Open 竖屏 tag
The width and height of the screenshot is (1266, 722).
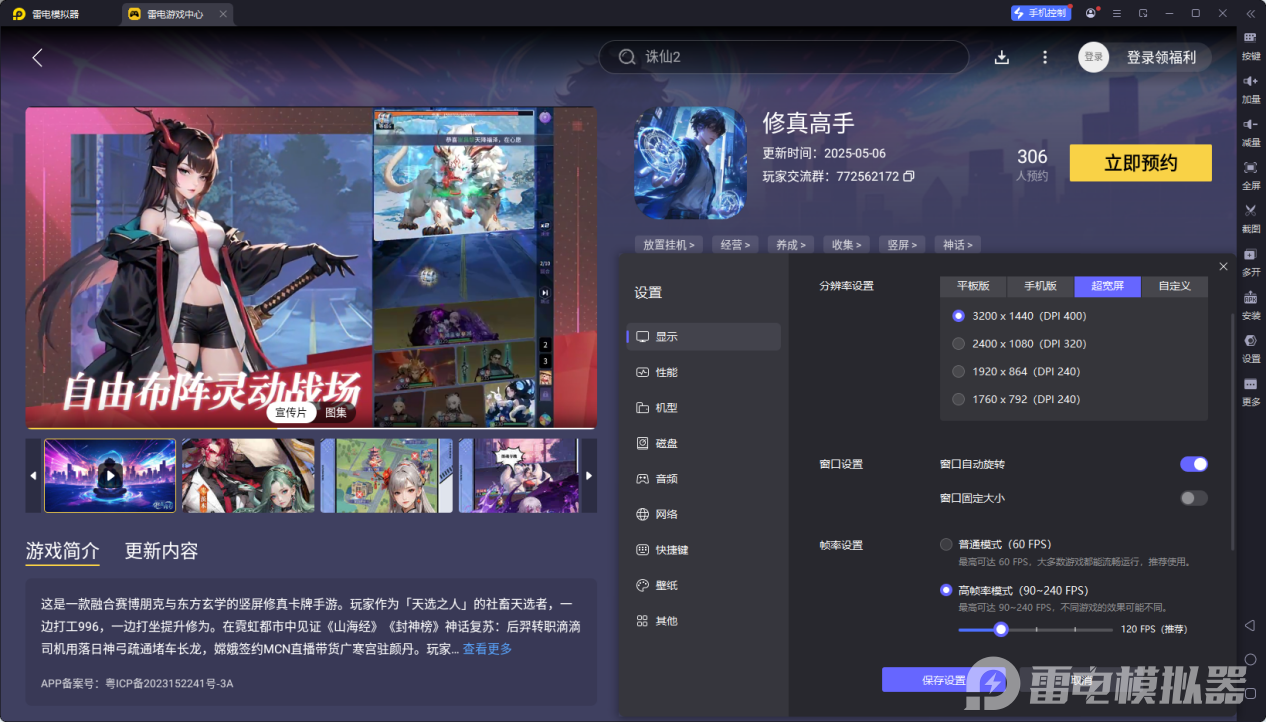(x=901, y=244)
